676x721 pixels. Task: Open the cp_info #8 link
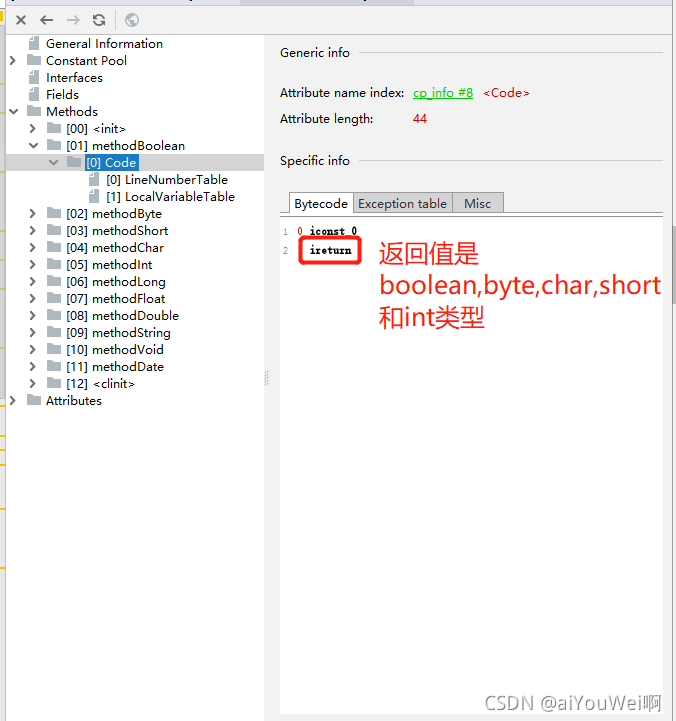[x=443, y=93]
